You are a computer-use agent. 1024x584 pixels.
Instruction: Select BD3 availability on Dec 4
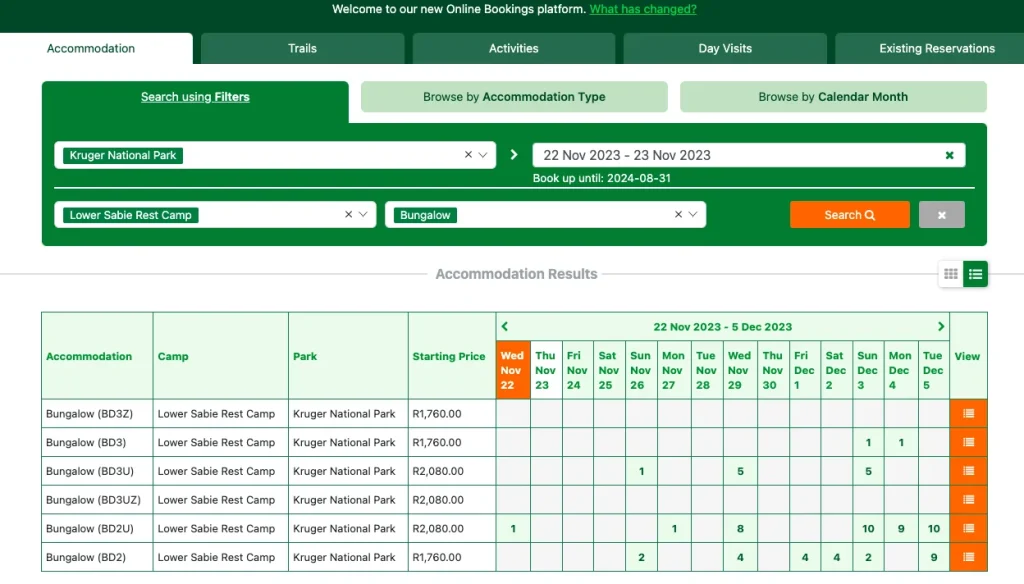(x=901, y=442)
